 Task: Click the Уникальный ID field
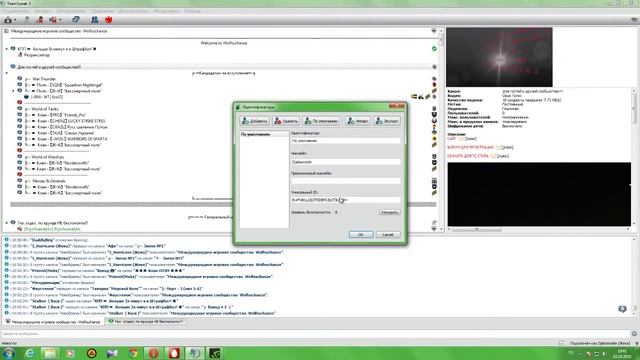(346, 200)
